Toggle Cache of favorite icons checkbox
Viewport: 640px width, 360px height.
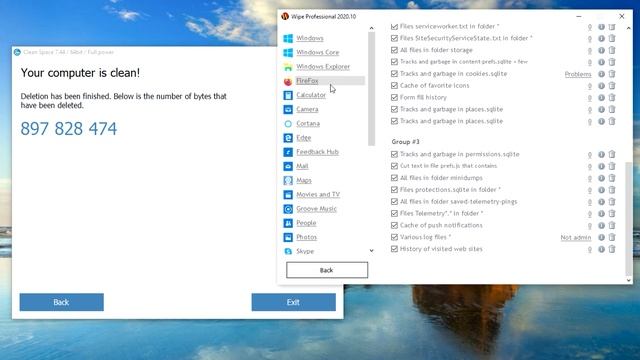tap(394, 86)
